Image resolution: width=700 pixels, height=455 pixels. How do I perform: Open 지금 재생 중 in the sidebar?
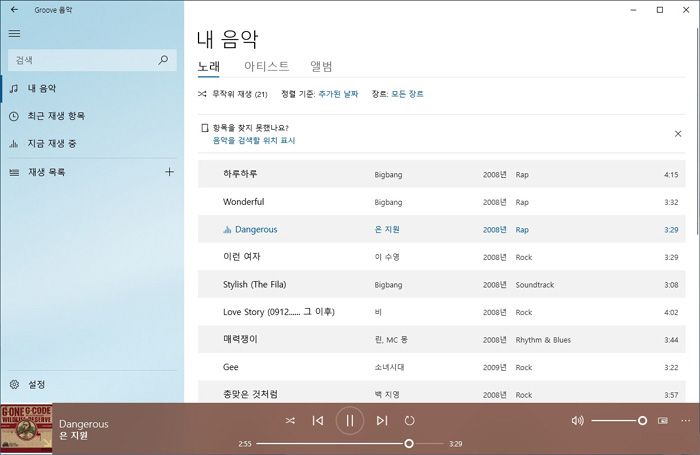tap(92, 144)
